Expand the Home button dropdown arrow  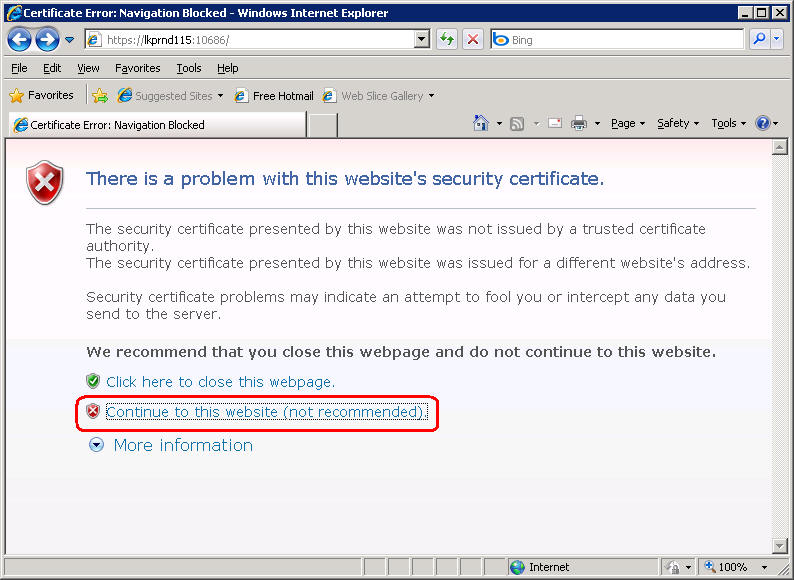pos(499,123)
